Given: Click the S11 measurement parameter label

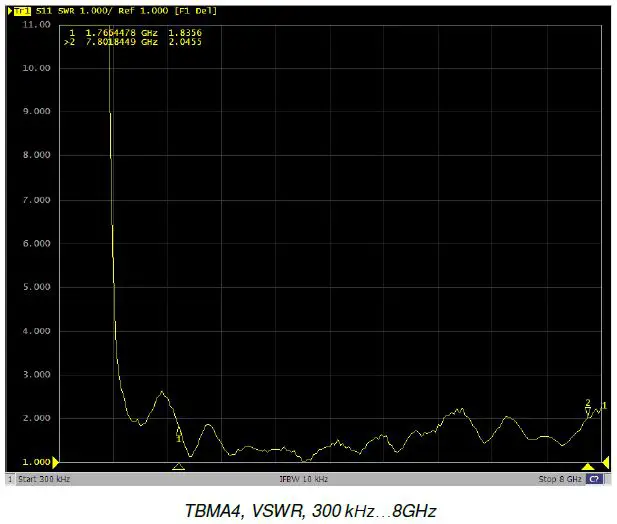Looking at the screenshot, I should click(x=44, y=11).
